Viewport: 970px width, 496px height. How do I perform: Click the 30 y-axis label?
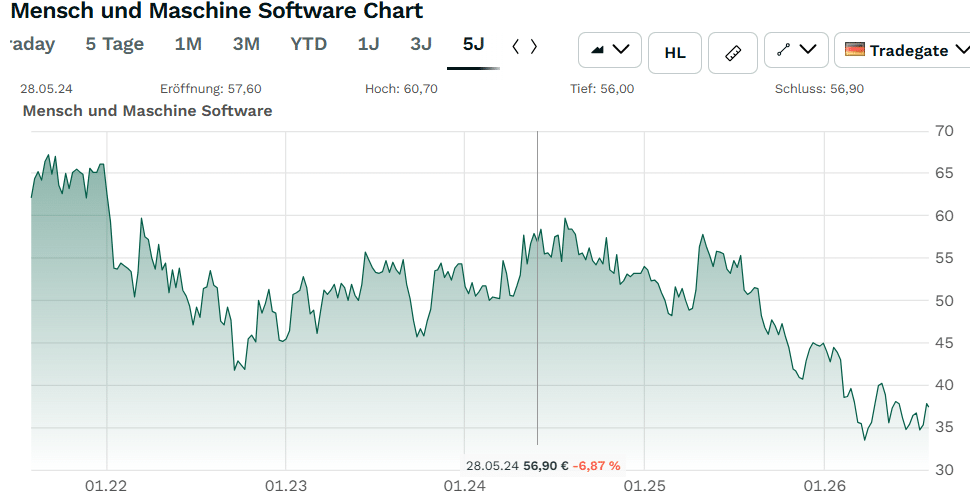click(x=944, y=470)
